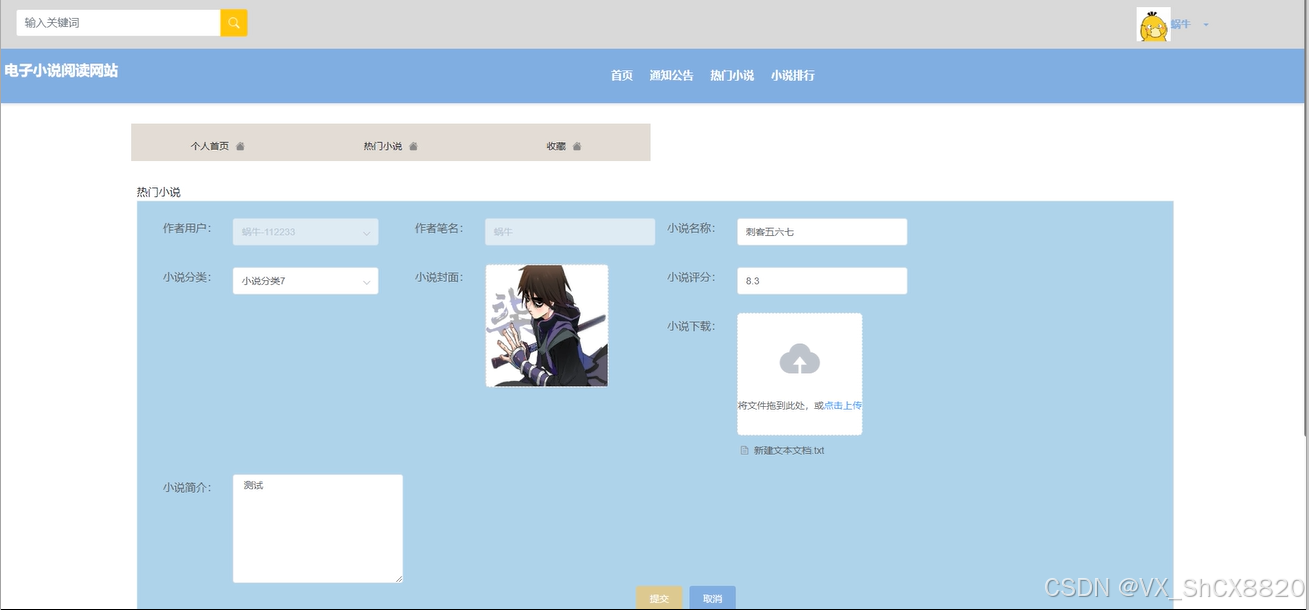Click the duck user avatar
The height and width of the screenshot is (610, 1309).
point(1153,25)
